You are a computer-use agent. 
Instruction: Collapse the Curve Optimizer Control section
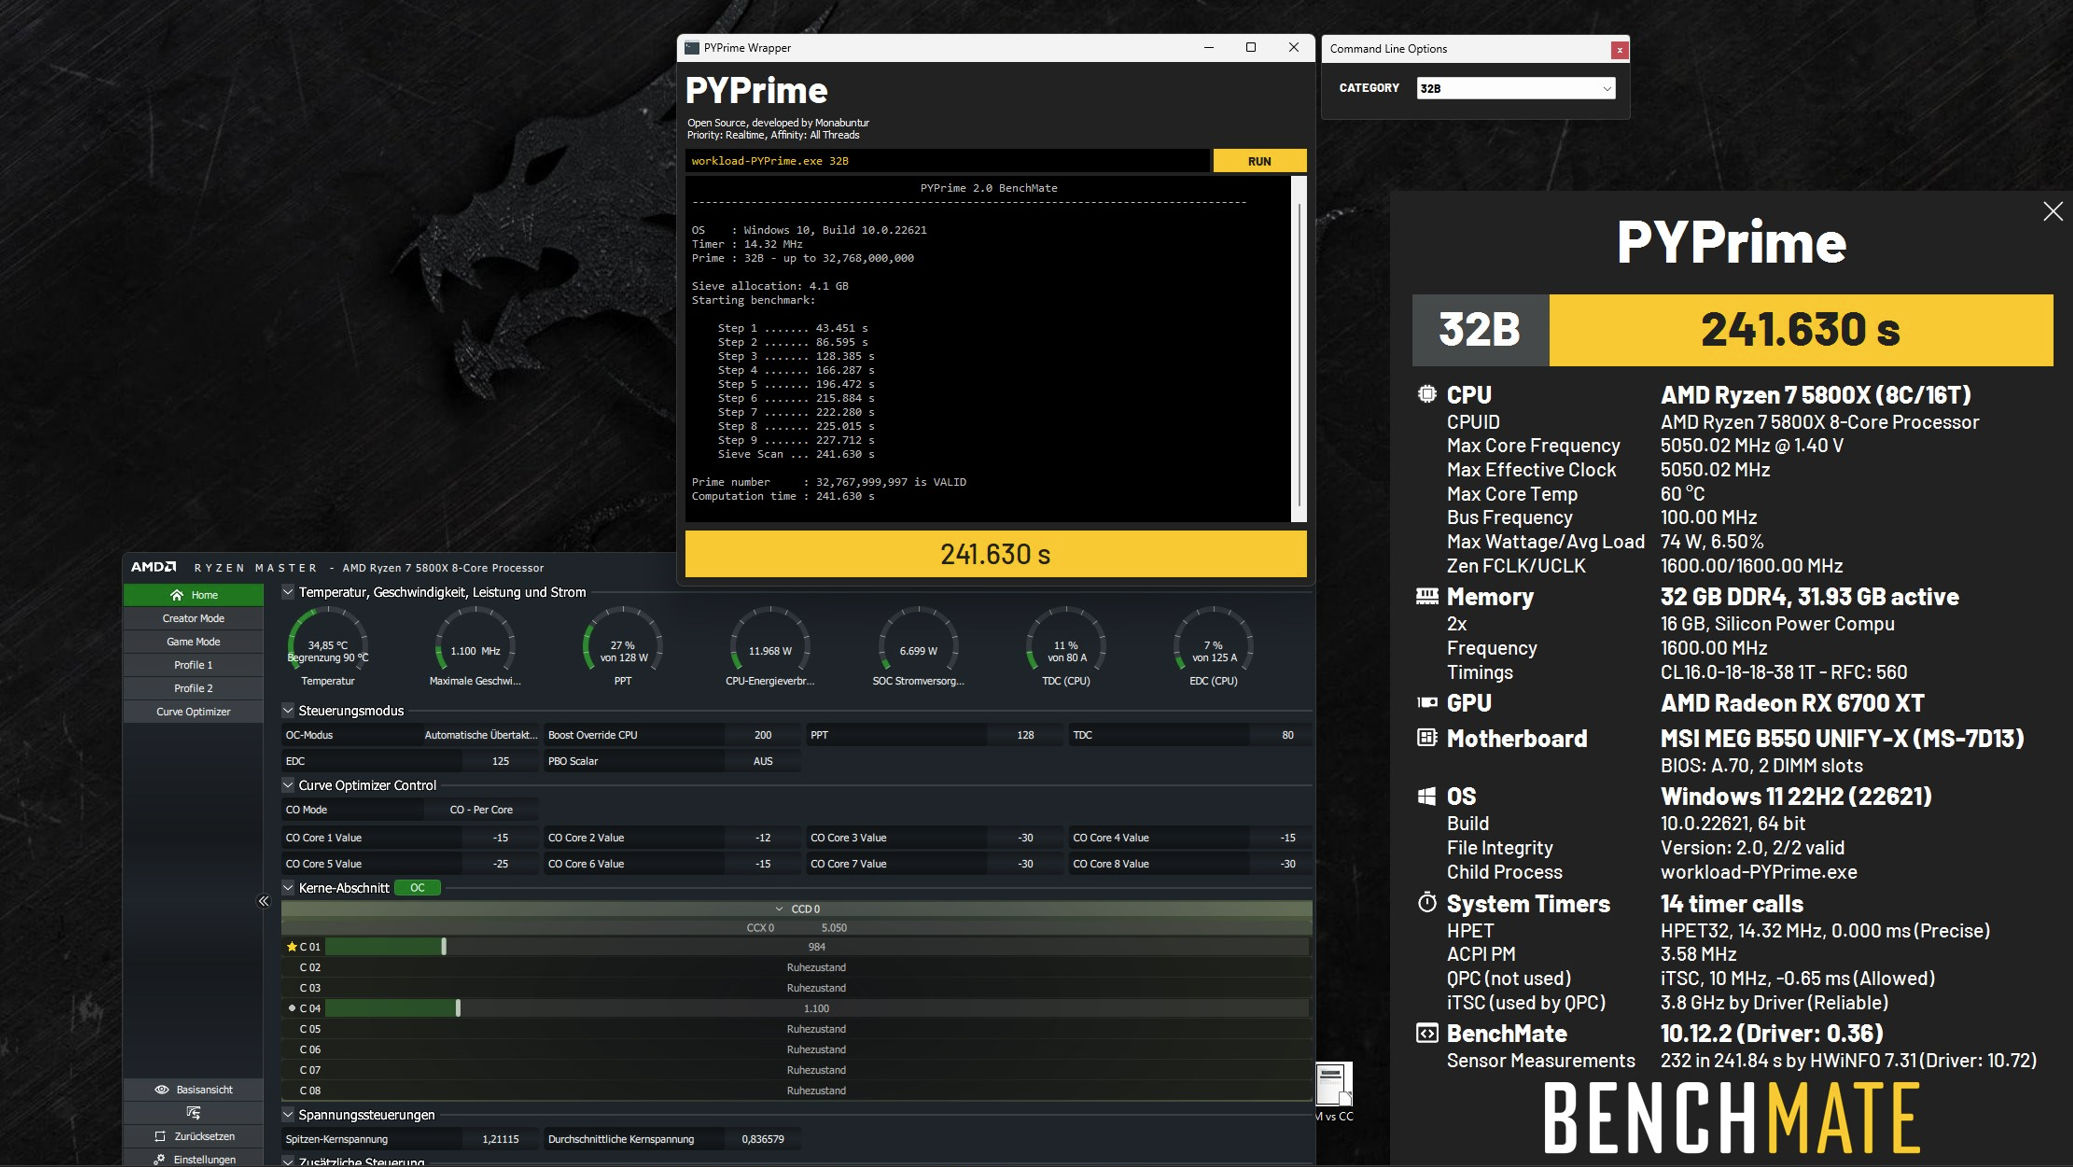tap(288, 785)
